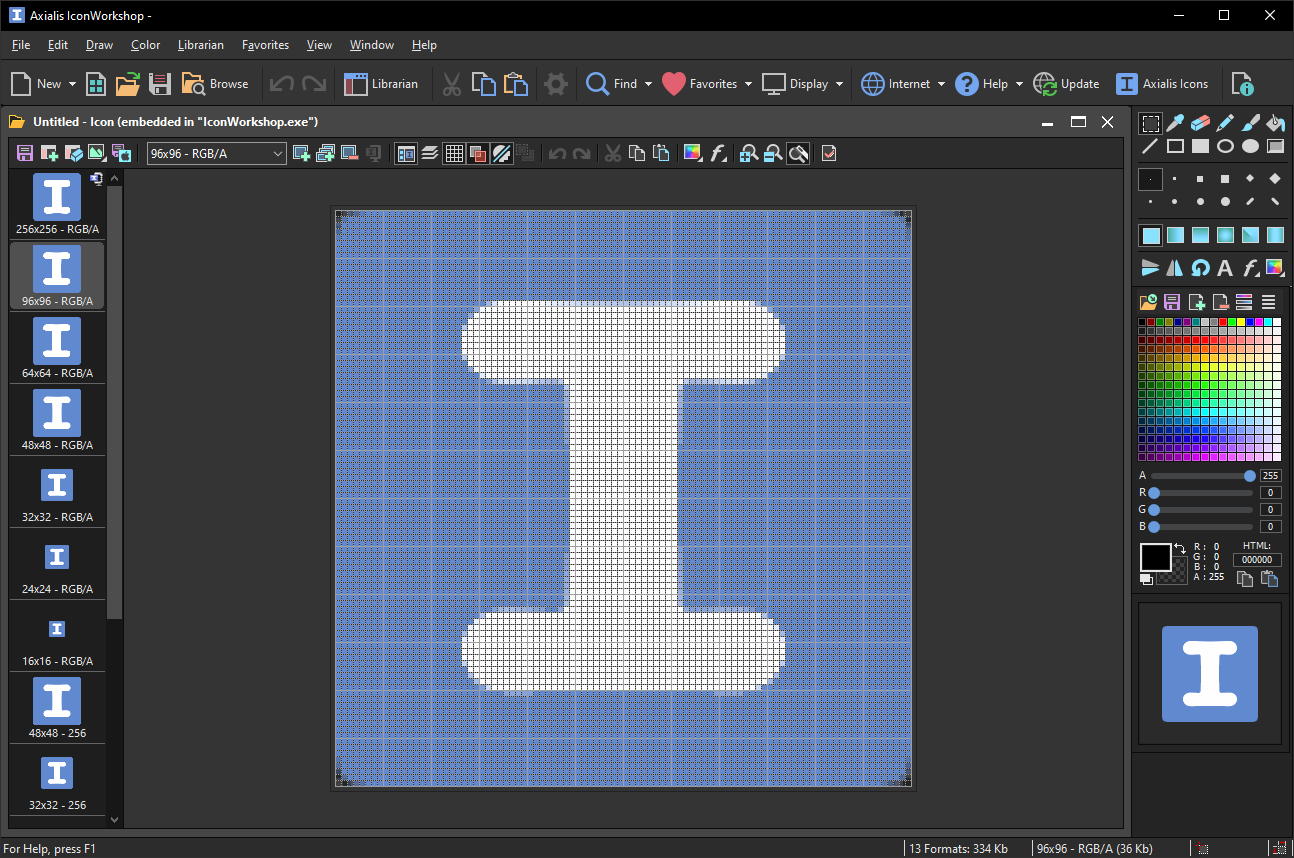Image resolution: width=1294 pixels, height=858 pixels.
Task: Select the Flood Fill tool
Action: [x=1274, y=122]
